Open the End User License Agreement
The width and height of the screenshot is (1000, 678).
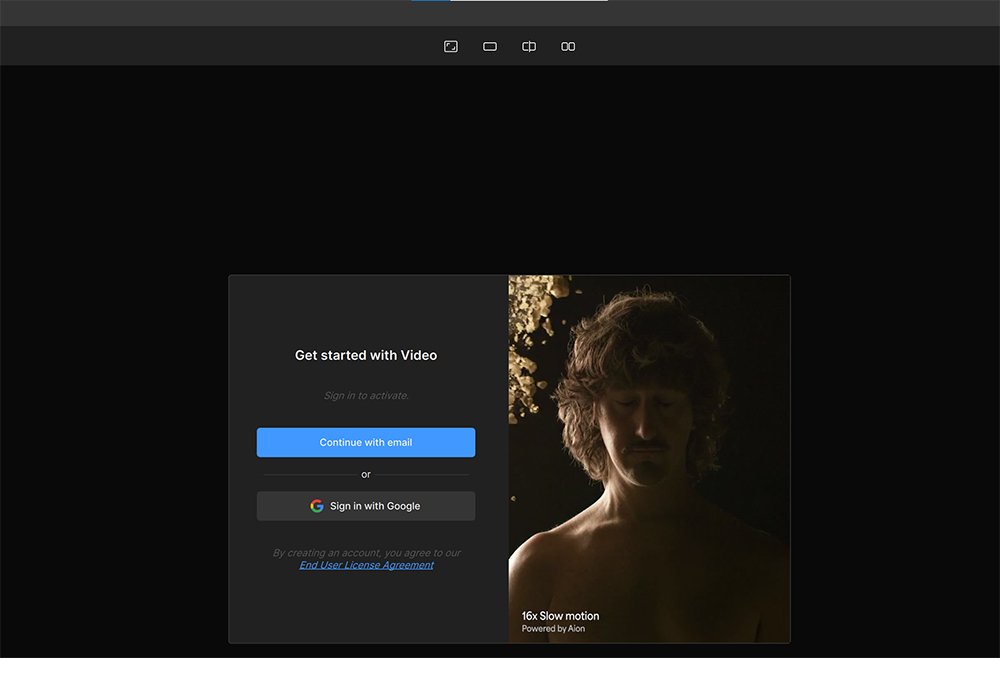pyautogui.click(x=366, y=565)
